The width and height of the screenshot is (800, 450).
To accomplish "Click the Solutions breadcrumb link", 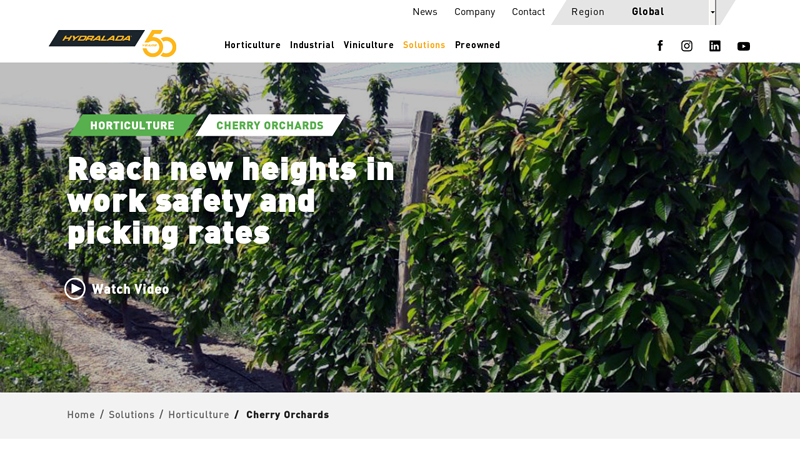I will [131, 415].
